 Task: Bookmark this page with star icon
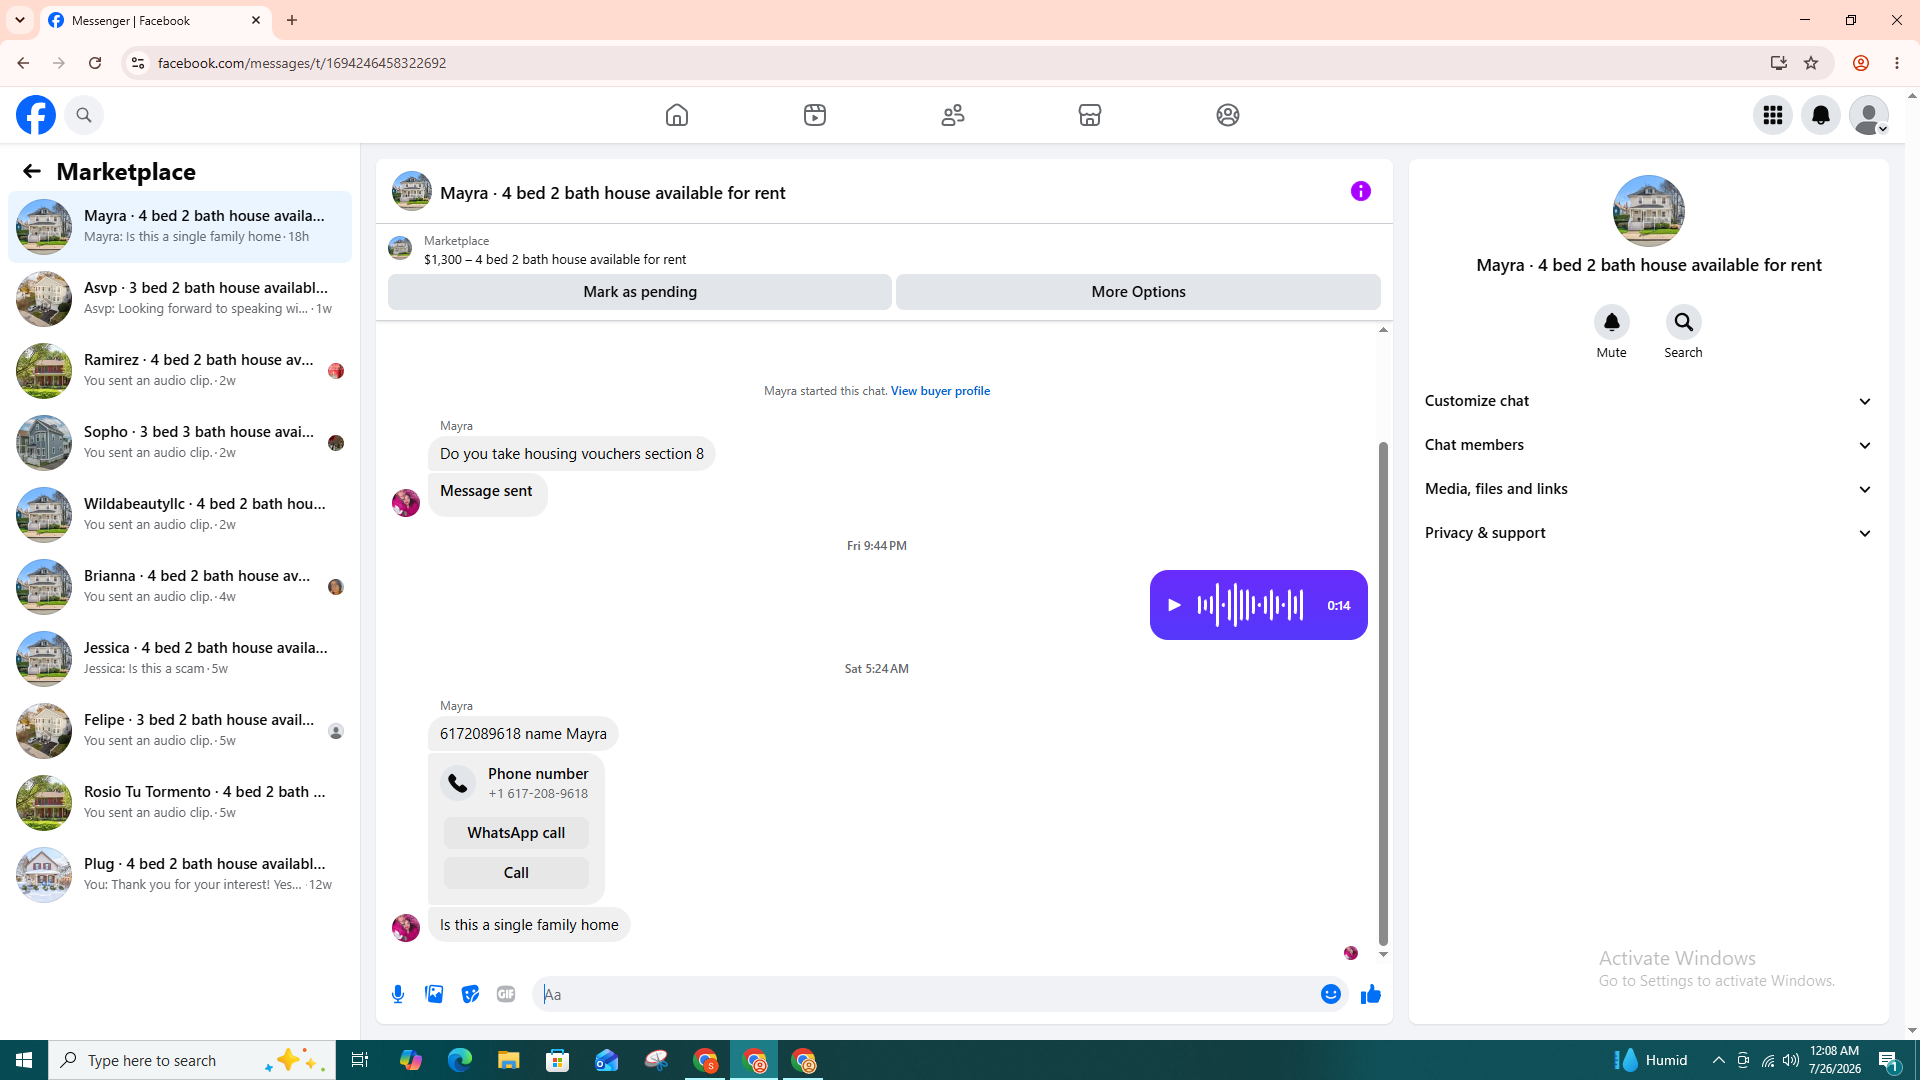1811,63
